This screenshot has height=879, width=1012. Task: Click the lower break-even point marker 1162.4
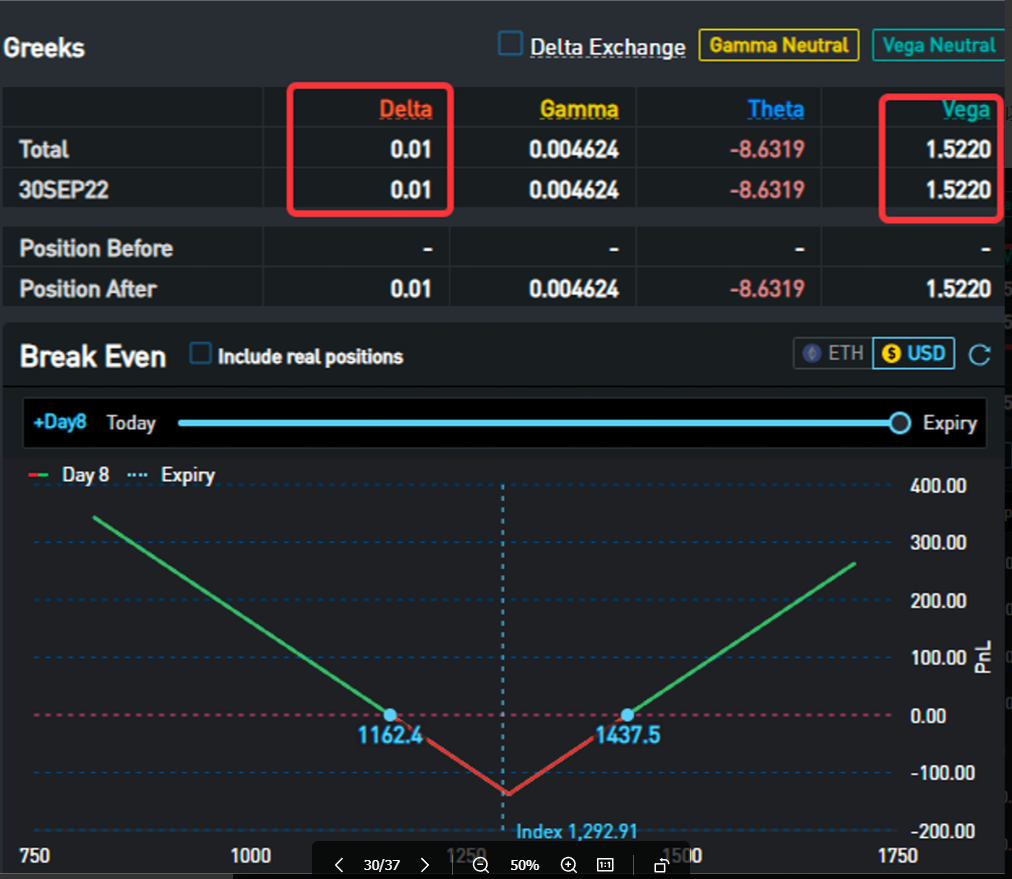coord(390,715)
